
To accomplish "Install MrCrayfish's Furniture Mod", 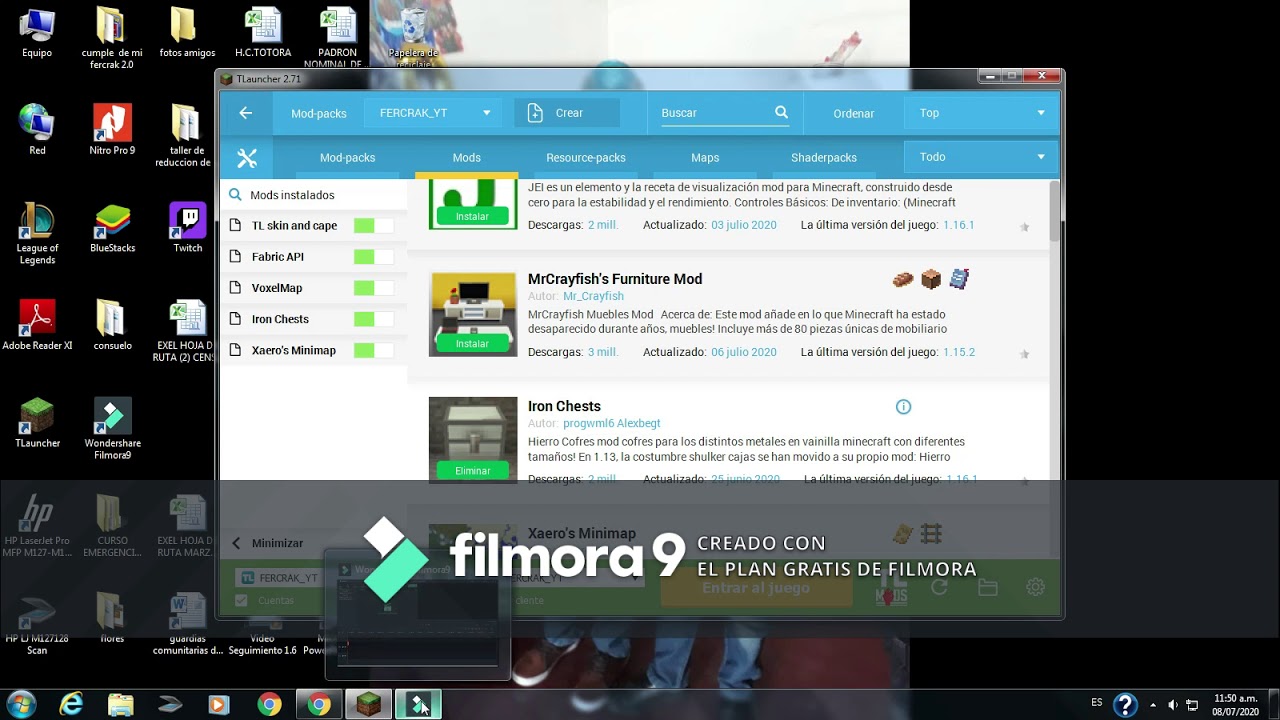I will 472,344.
